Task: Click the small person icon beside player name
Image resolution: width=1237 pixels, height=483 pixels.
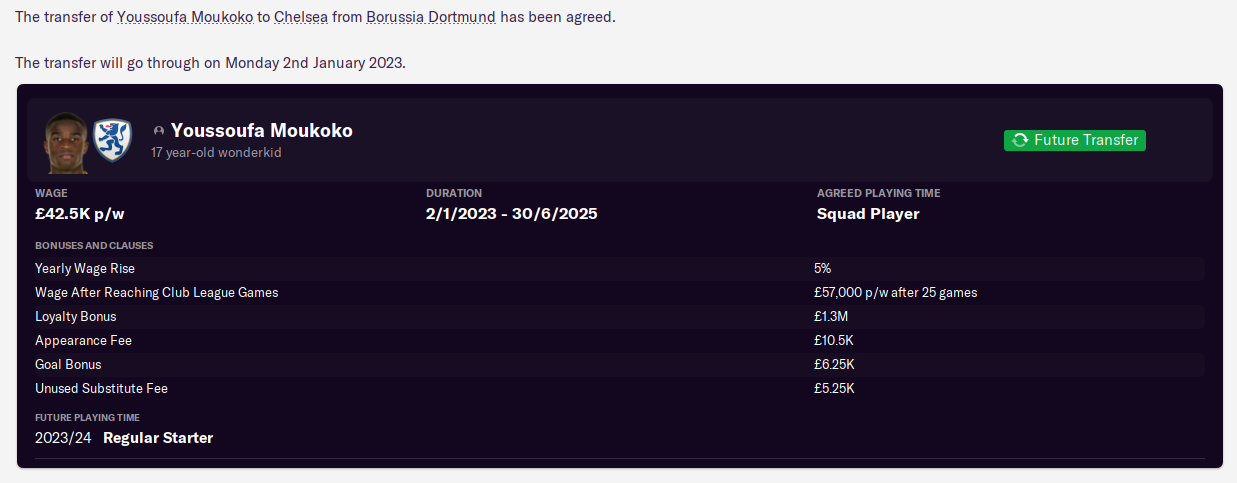Action: 158,131
